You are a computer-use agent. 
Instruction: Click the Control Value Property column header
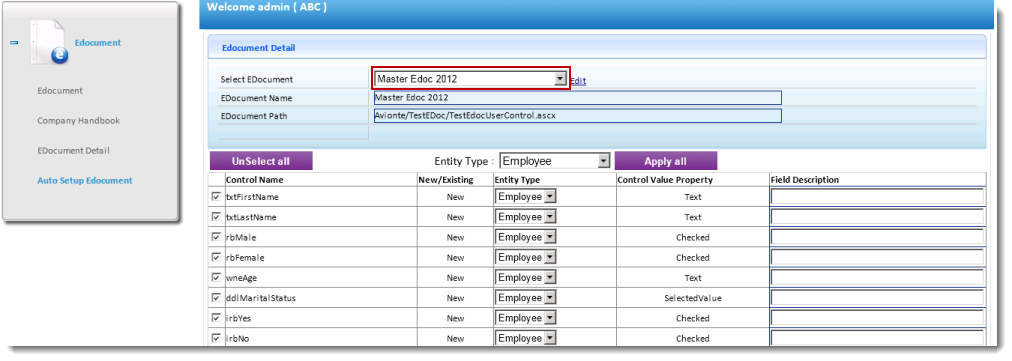click(x=665, y=180)
